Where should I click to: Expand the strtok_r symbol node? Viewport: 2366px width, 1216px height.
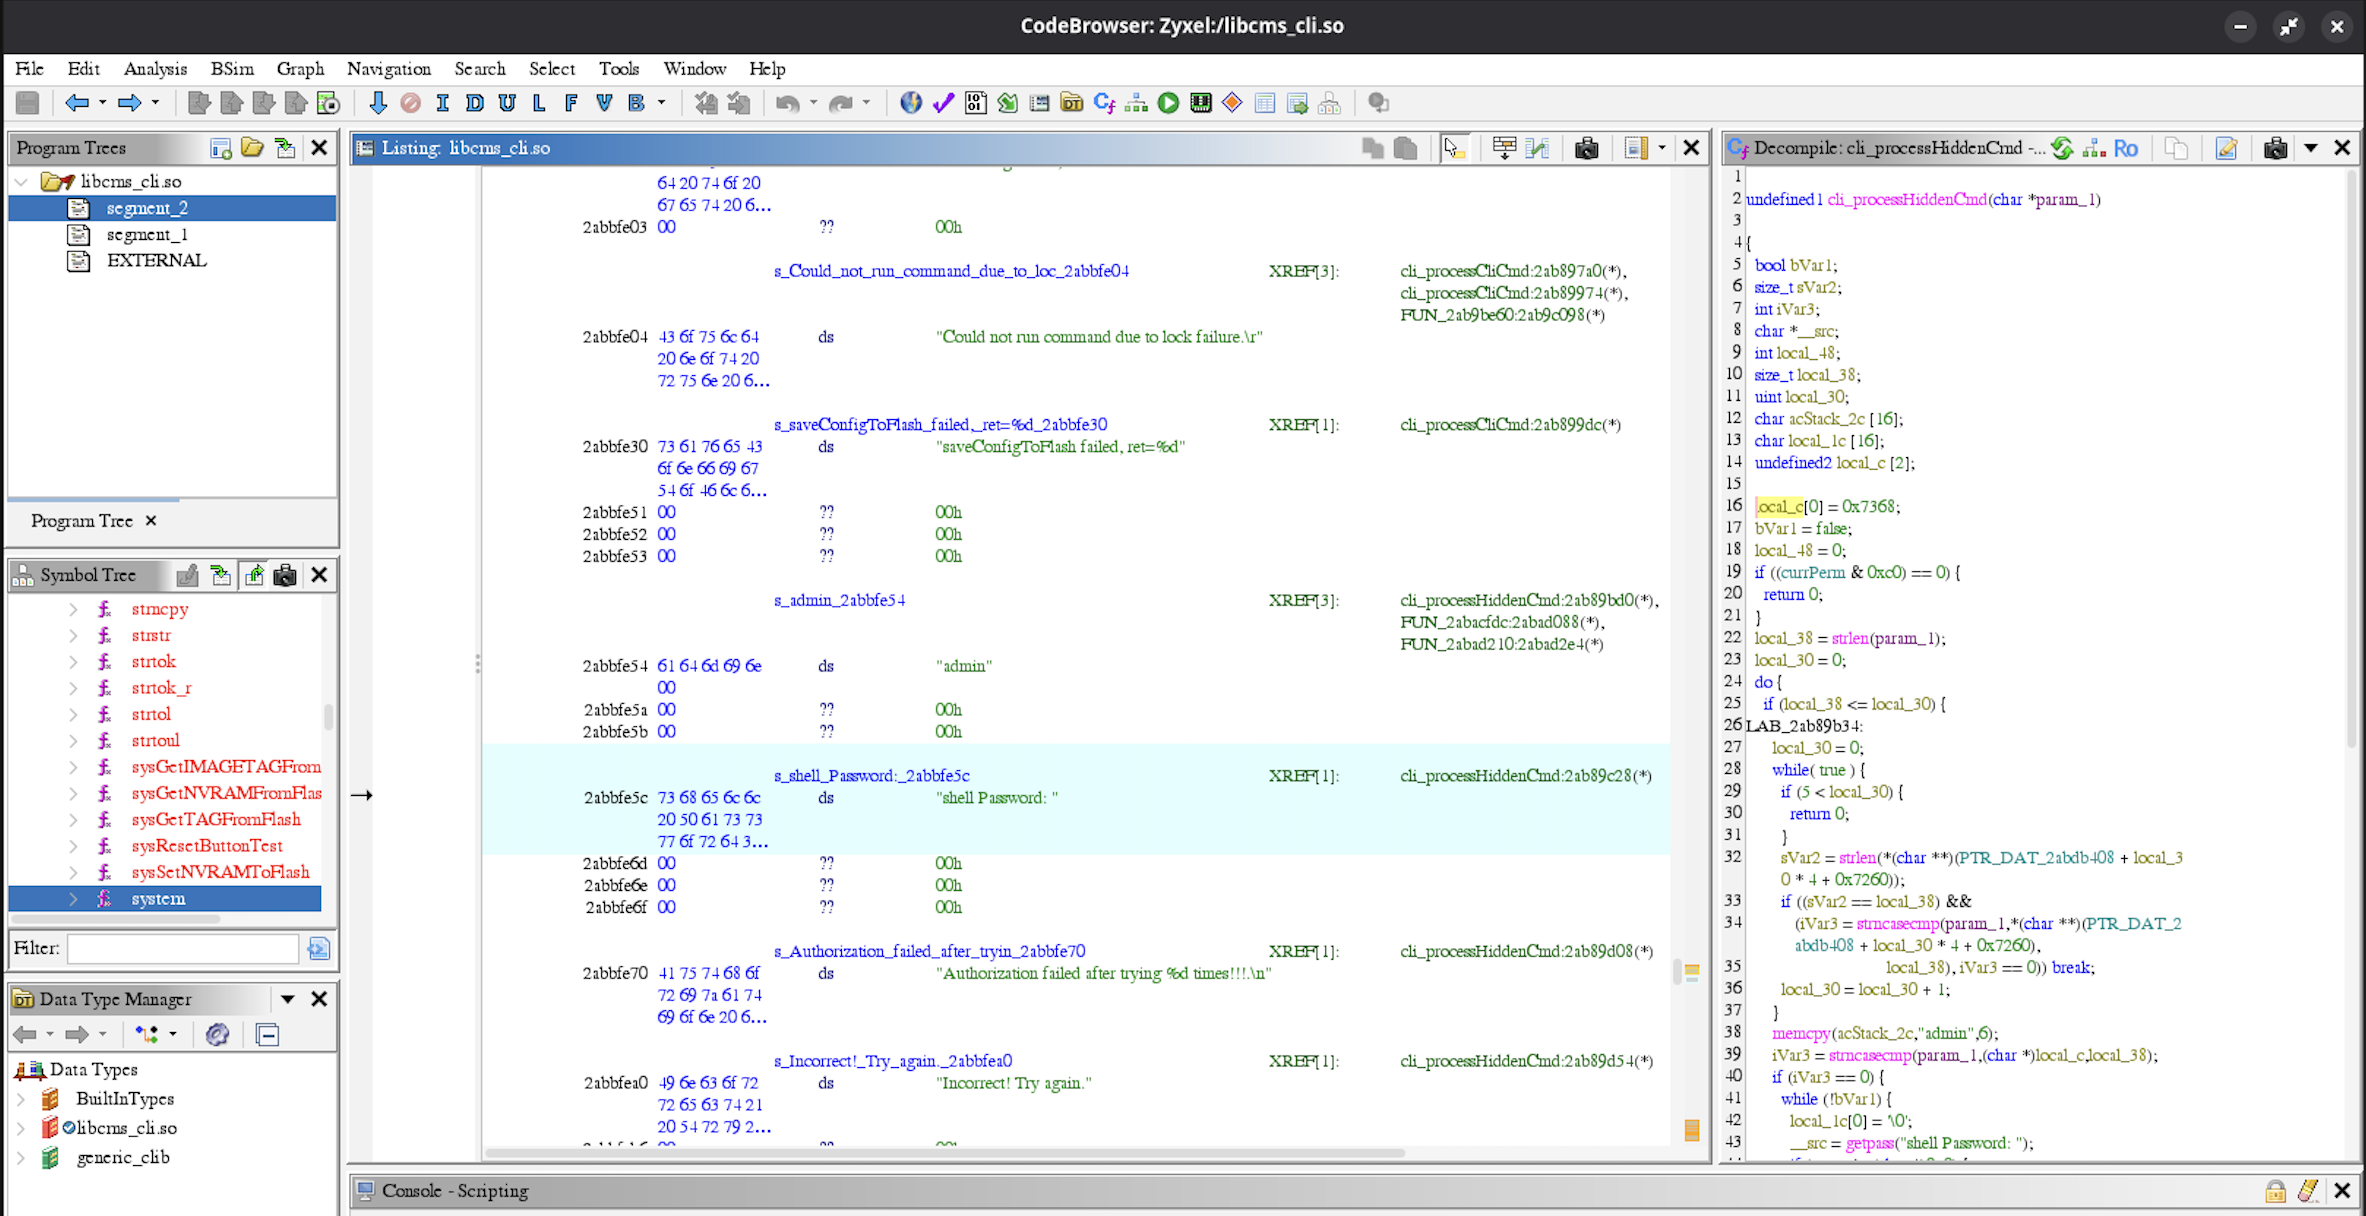click(x=73, y=688)
